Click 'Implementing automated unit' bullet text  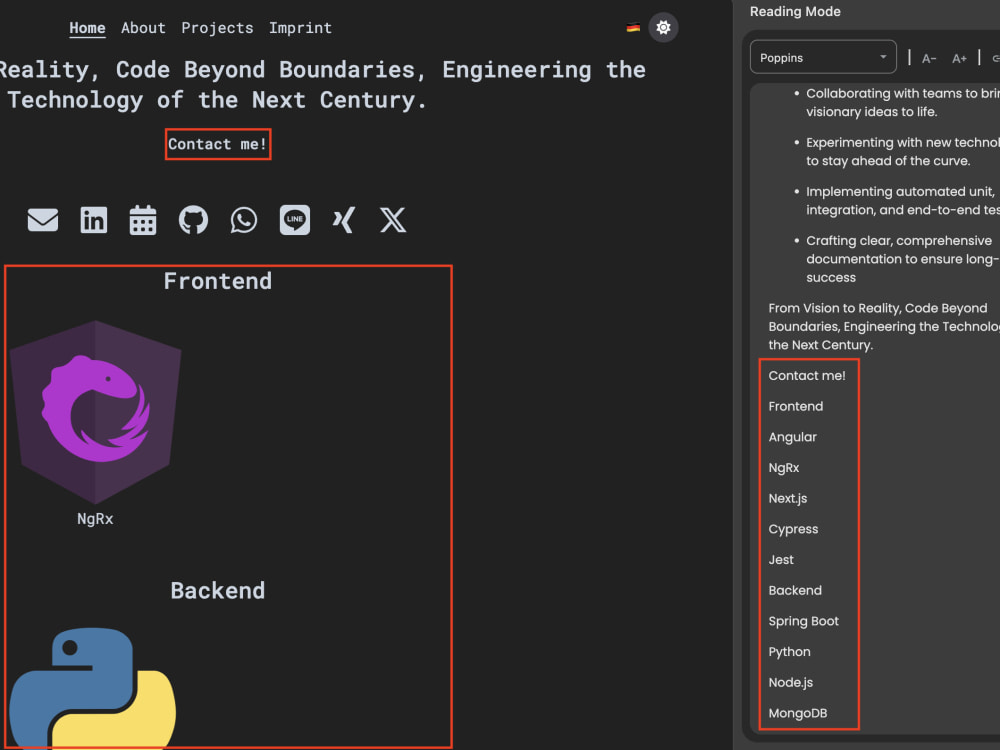[x=902, y=200]
